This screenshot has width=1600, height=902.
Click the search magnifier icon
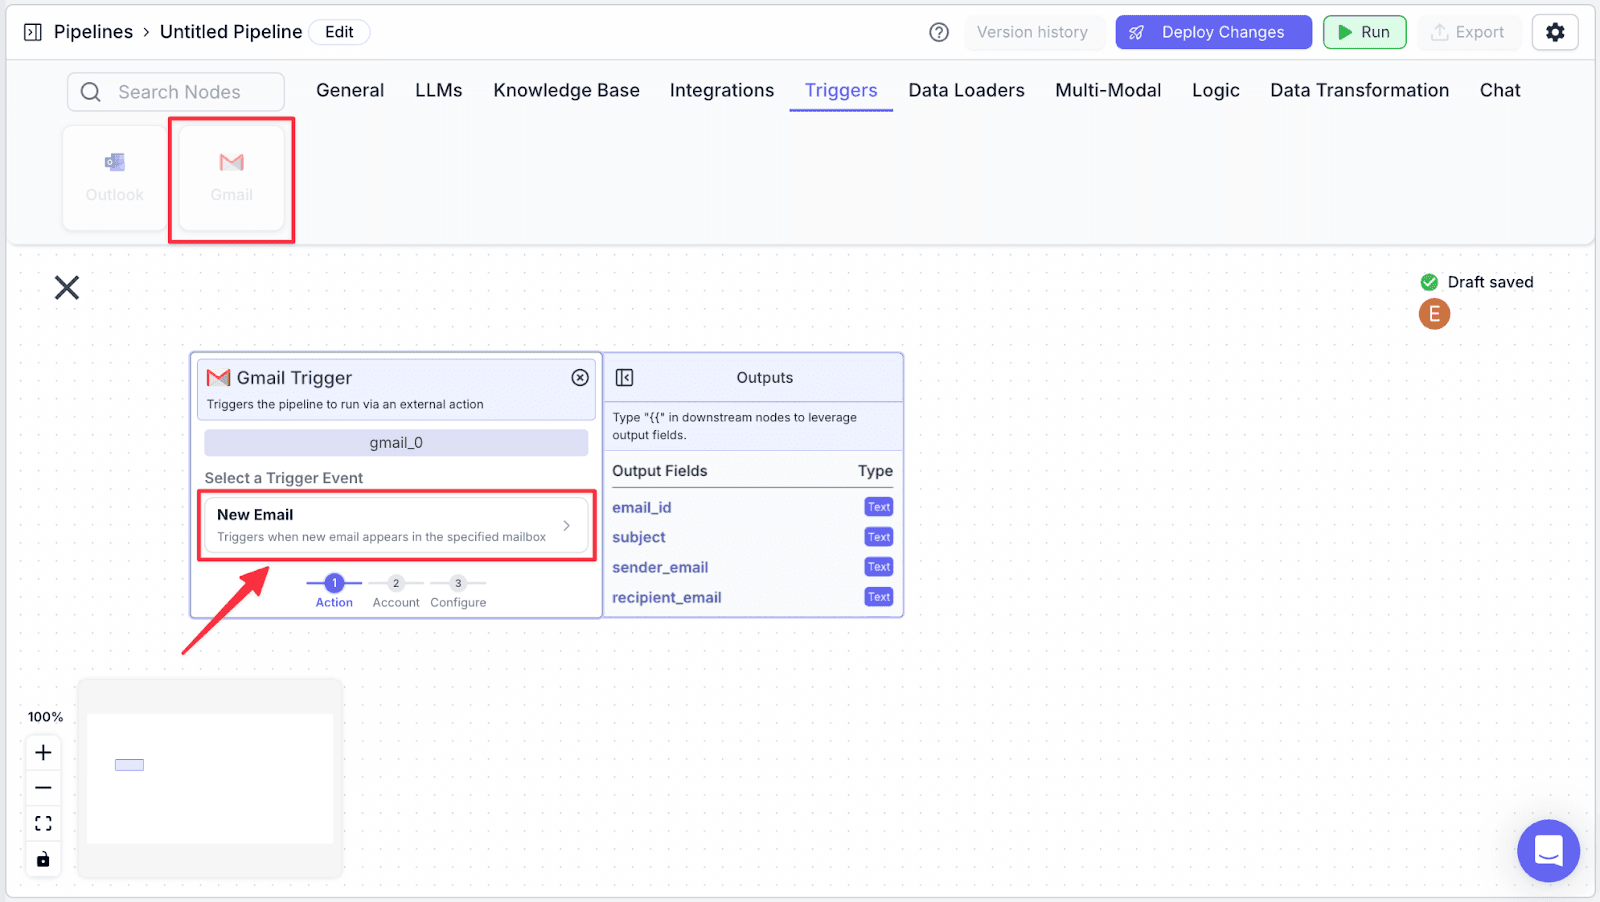[91, 92]
